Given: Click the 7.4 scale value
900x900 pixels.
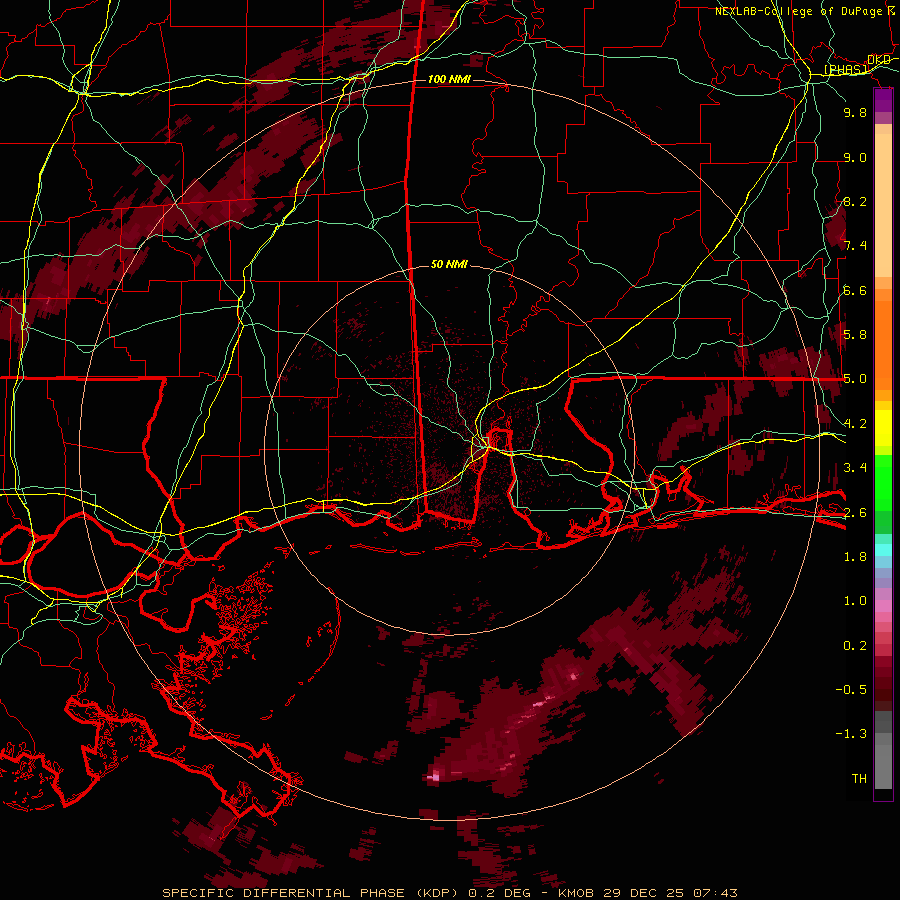Looking at the screenshot, I should 855,246.
